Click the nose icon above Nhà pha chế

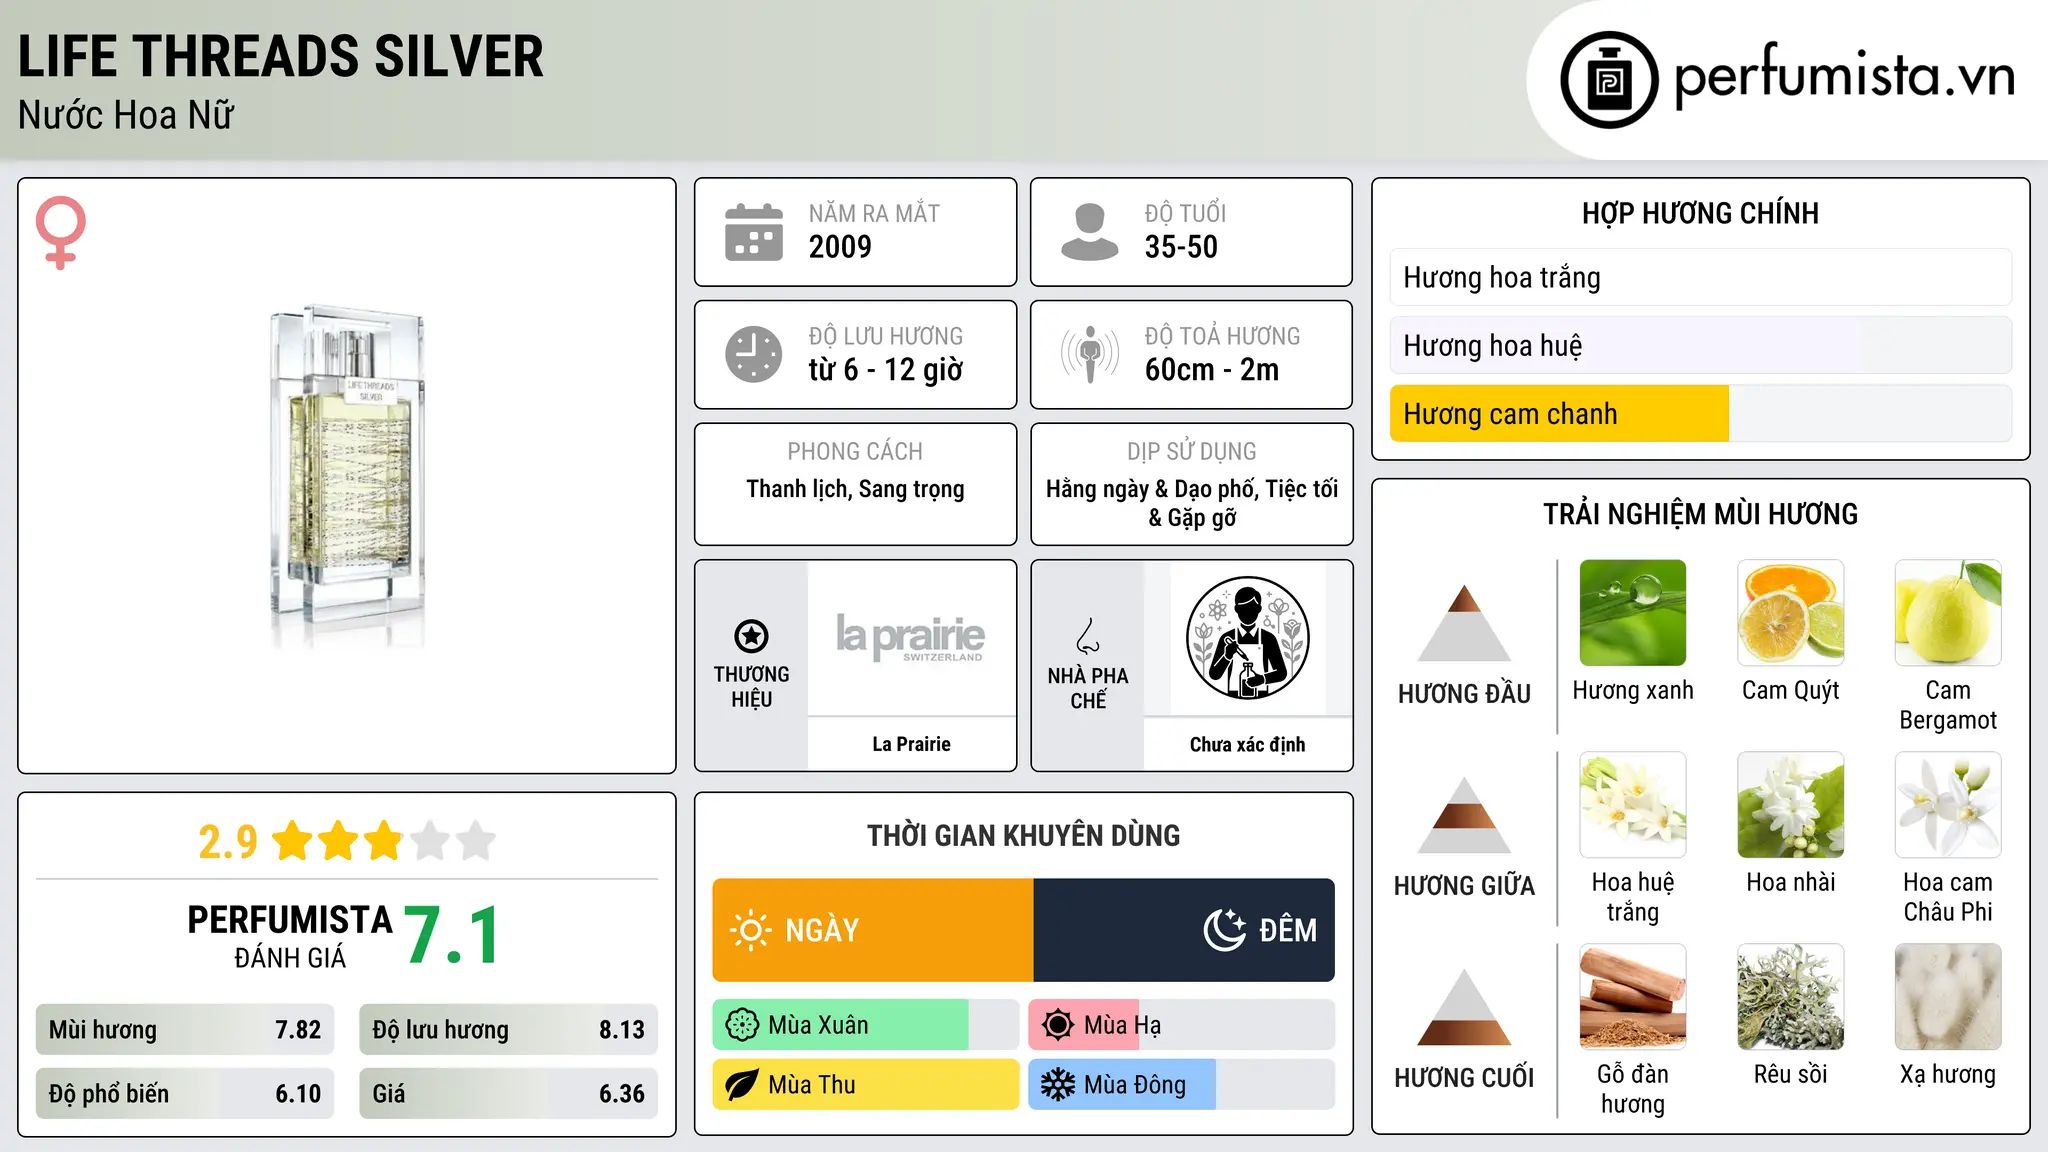[1088, 636]
